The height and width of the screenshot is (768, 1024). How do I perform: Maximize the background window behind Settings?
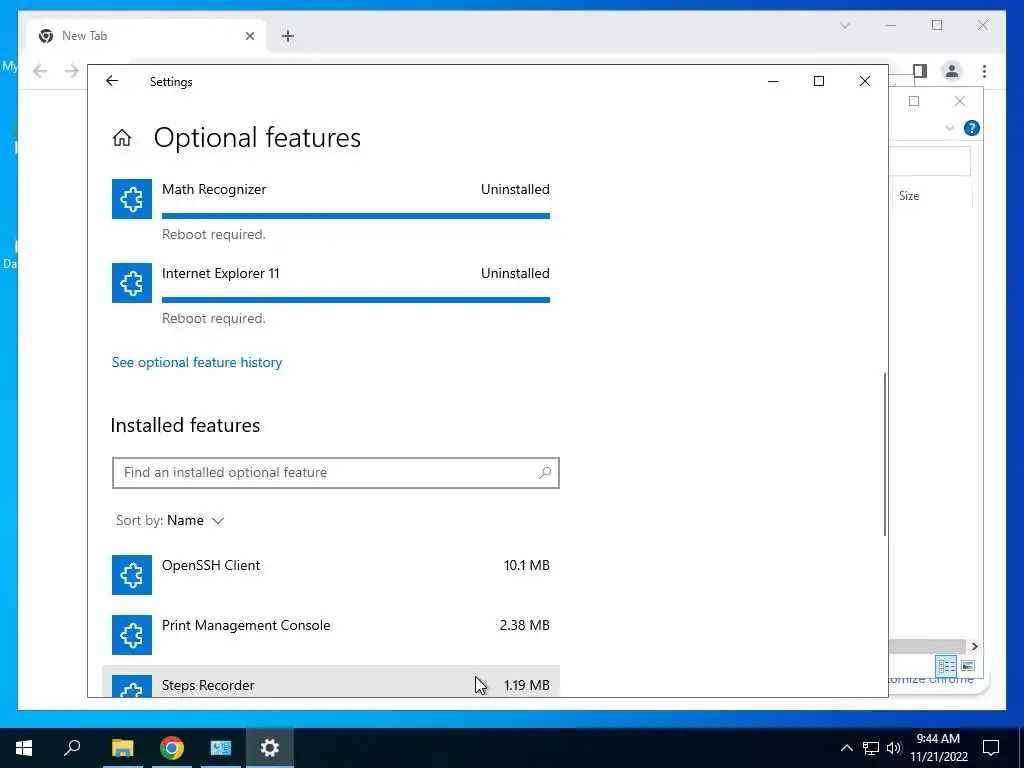point(914,101)
